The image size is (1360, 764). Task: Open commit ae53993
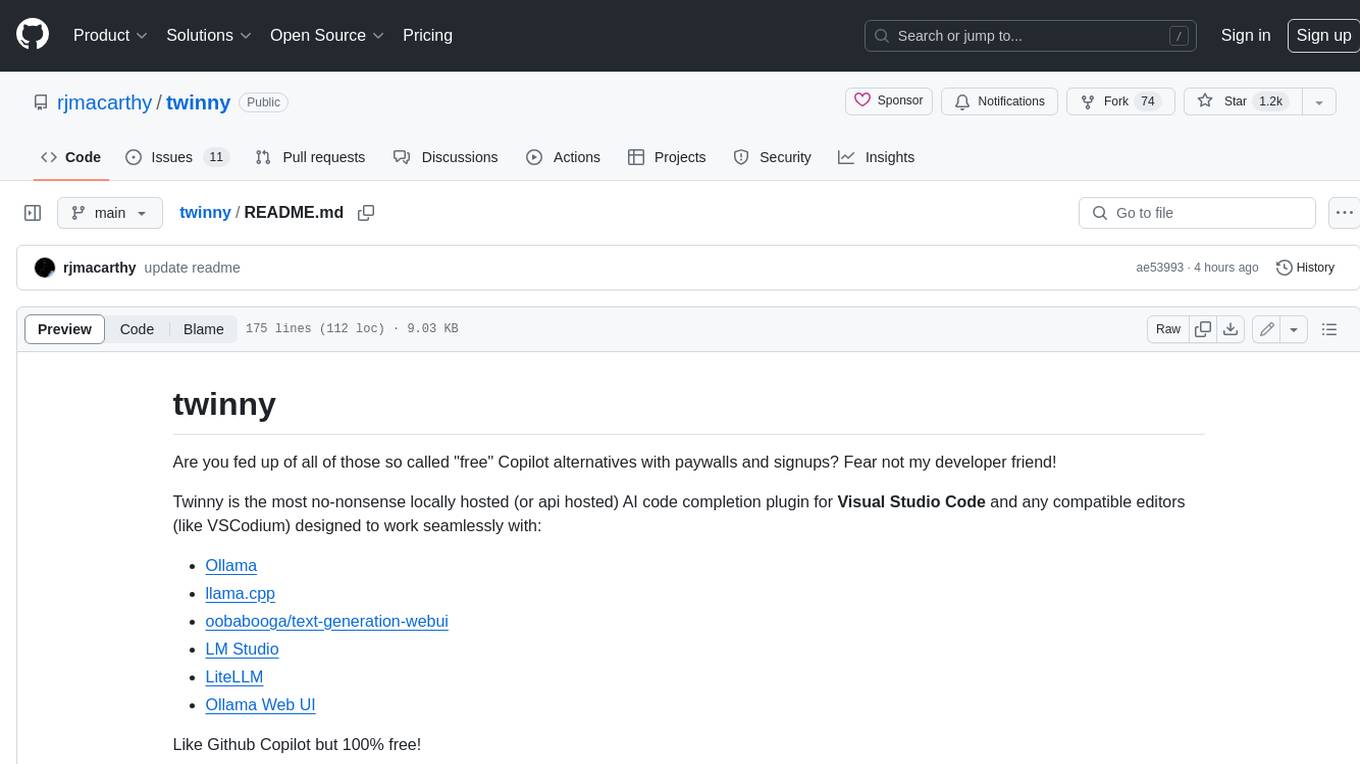[x=1159, y=268]
